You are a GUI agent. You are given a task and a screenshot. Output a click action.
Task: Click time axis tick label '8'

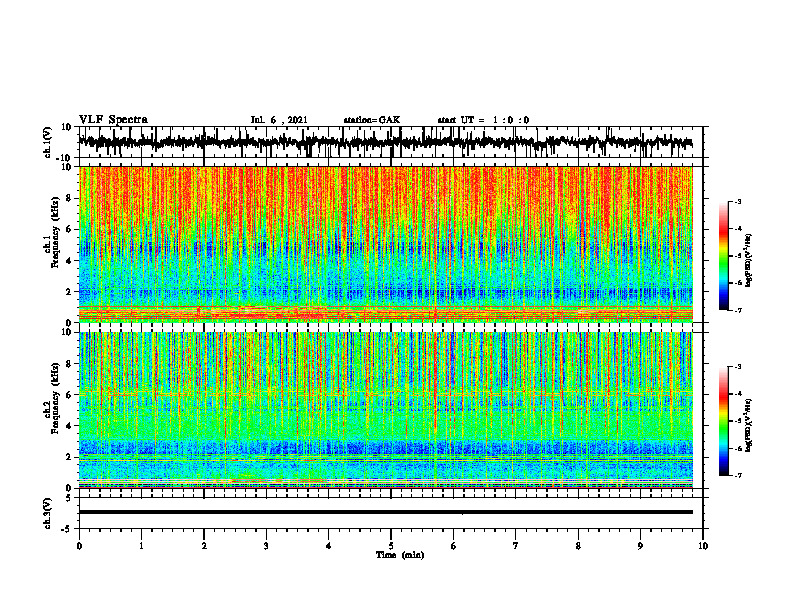point(578,546)
